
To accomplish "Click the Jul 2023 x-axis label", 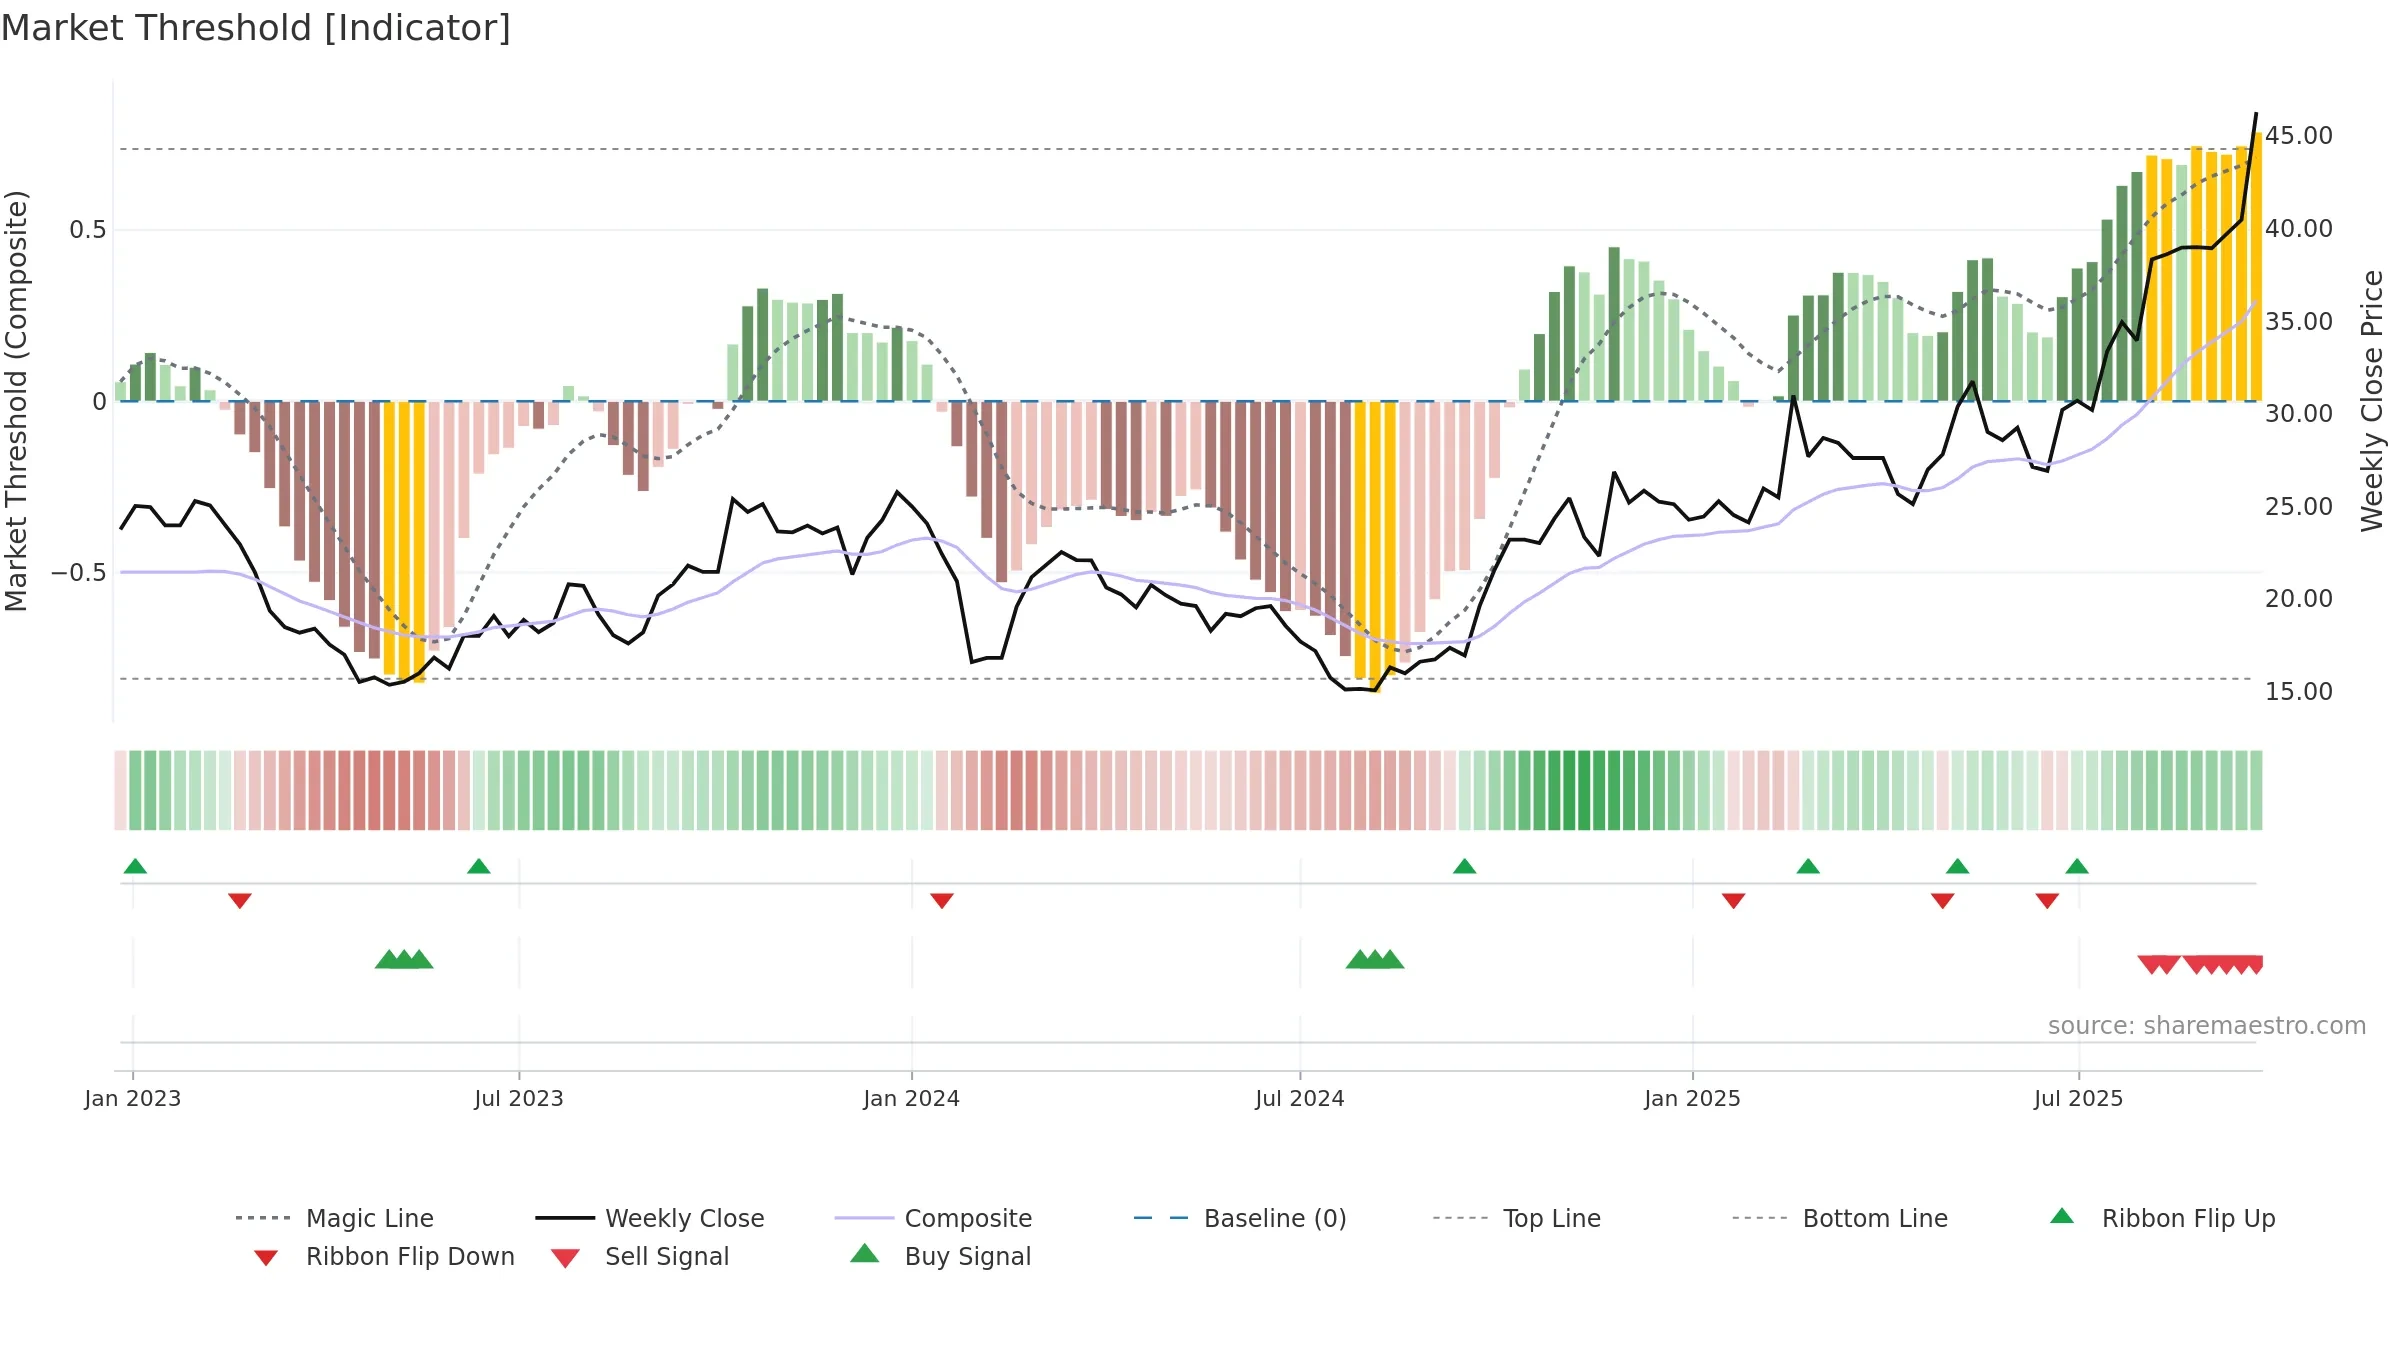I will click(x=519, y=1099).
